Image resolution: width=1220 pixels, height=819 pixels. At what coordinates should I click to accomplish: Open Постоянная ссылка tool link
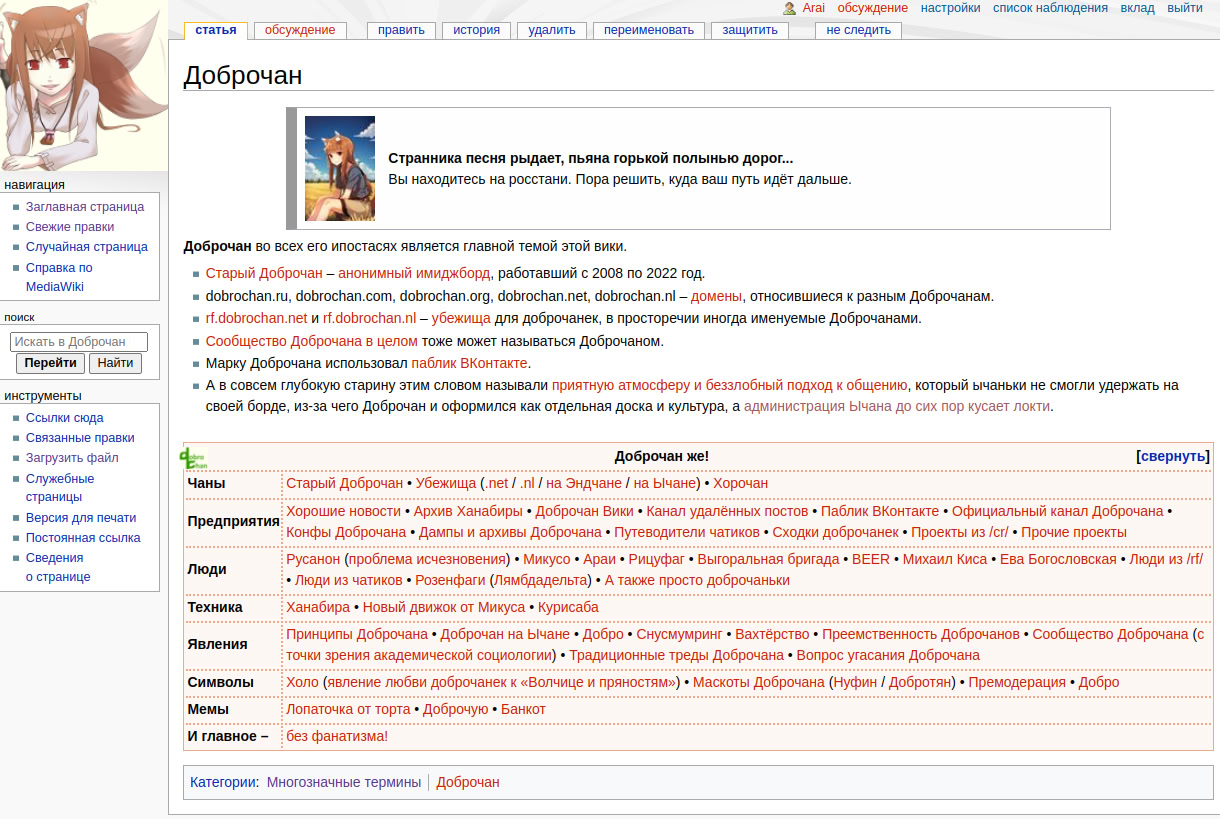pyautogui.click(x=83, y=538)
